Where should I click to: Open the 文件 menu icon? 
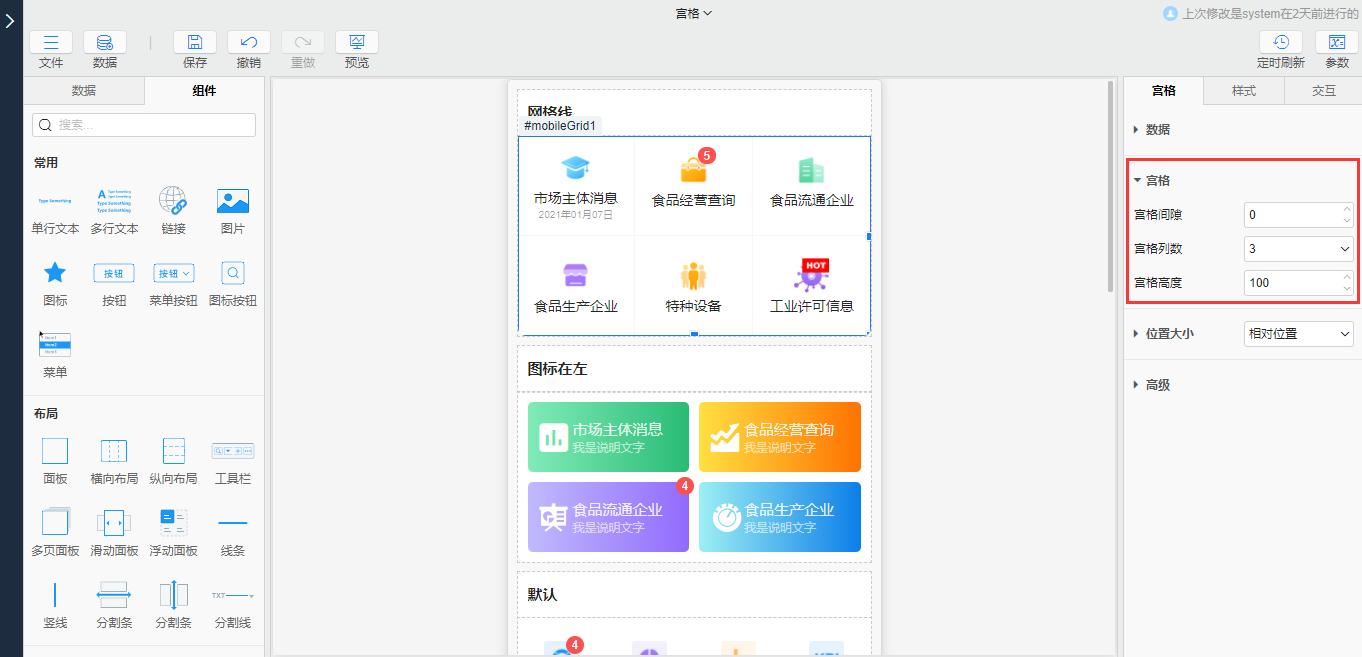(x=51, y=42)
